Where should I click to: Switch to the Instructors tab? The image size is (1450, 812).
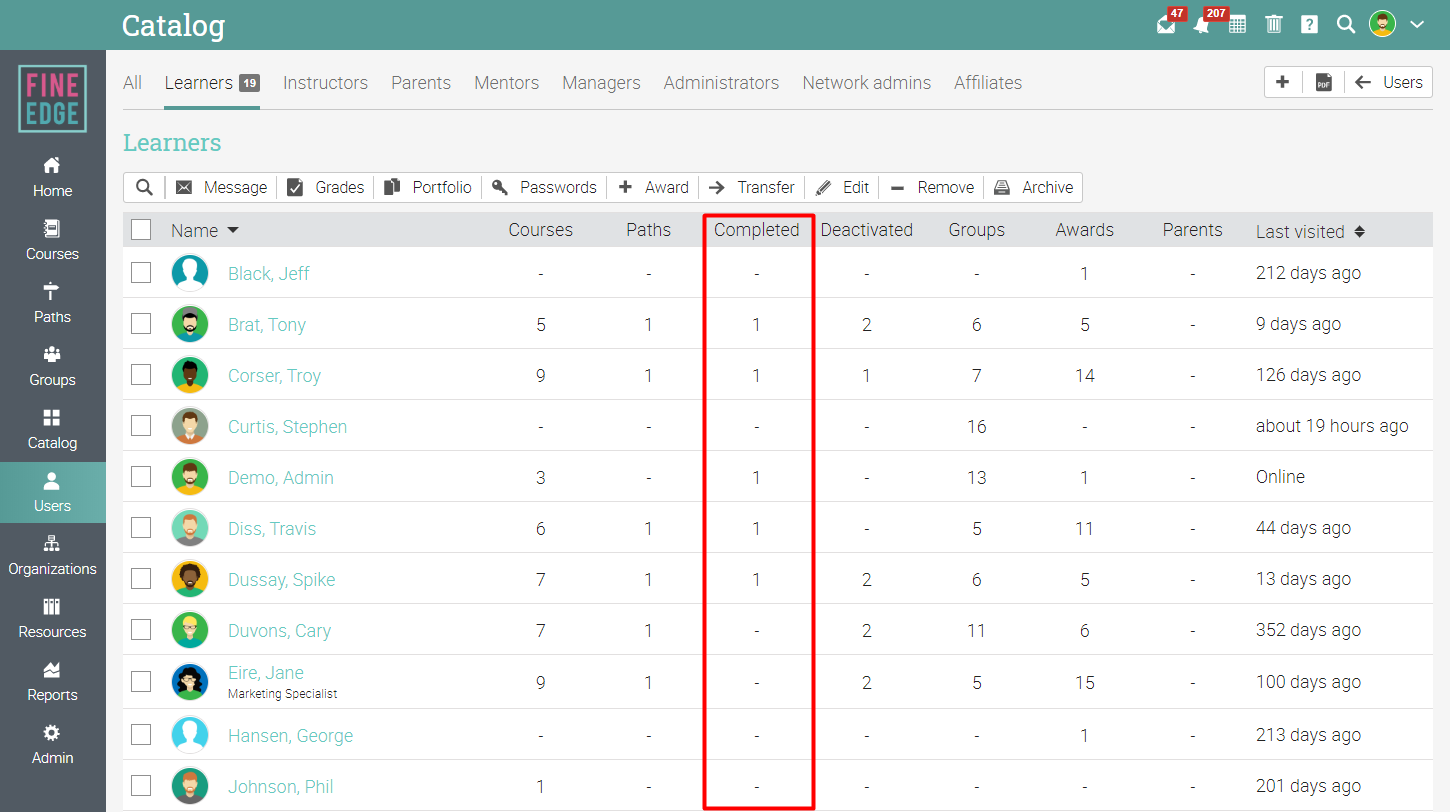(325, 83)
